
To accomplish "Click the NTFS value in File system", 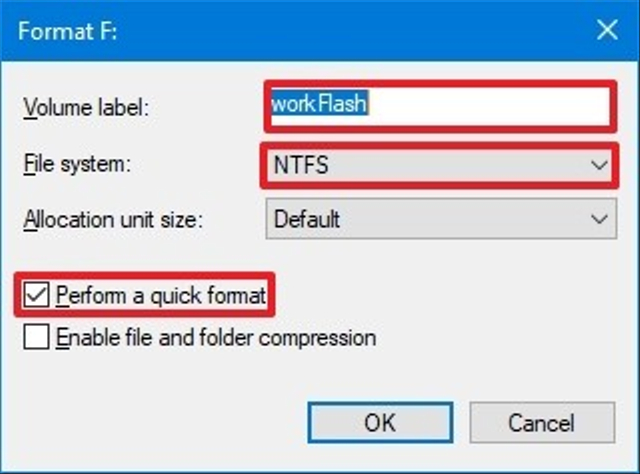I will pos(302,165).
